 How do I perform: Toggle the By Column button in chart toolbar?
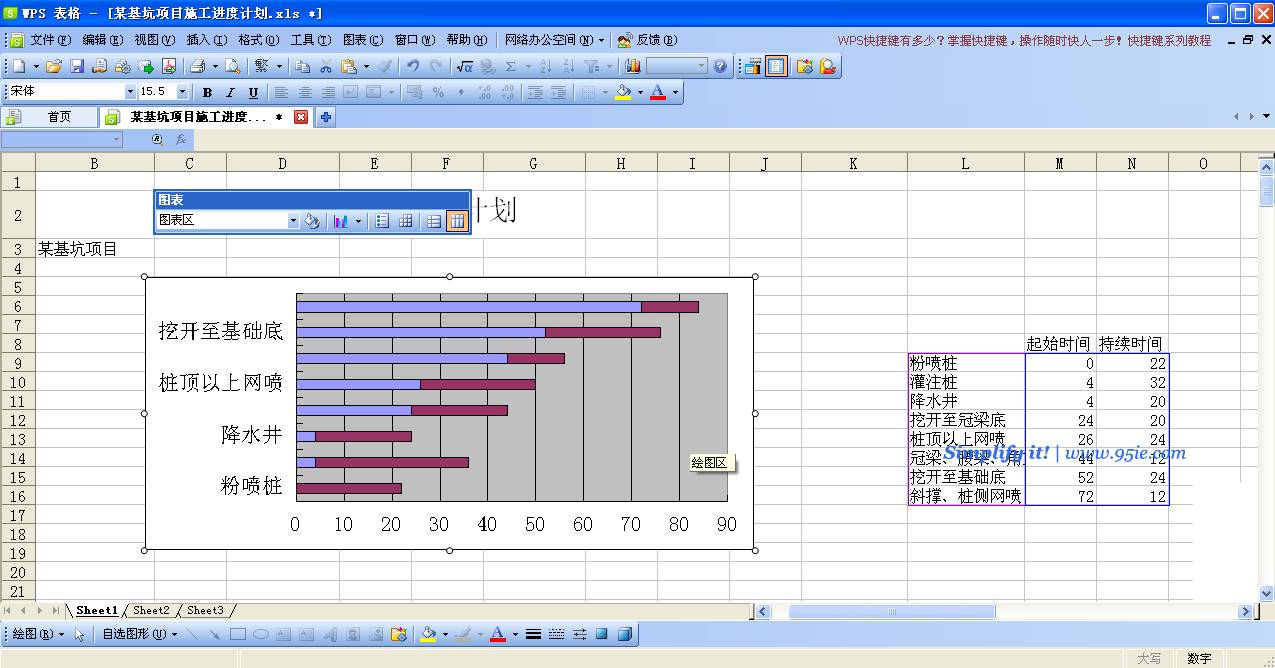457,221
